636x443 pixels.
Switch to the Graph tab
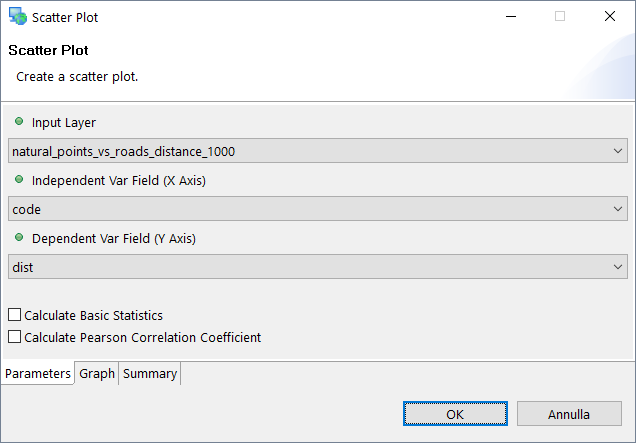click(x=97, y=374)
